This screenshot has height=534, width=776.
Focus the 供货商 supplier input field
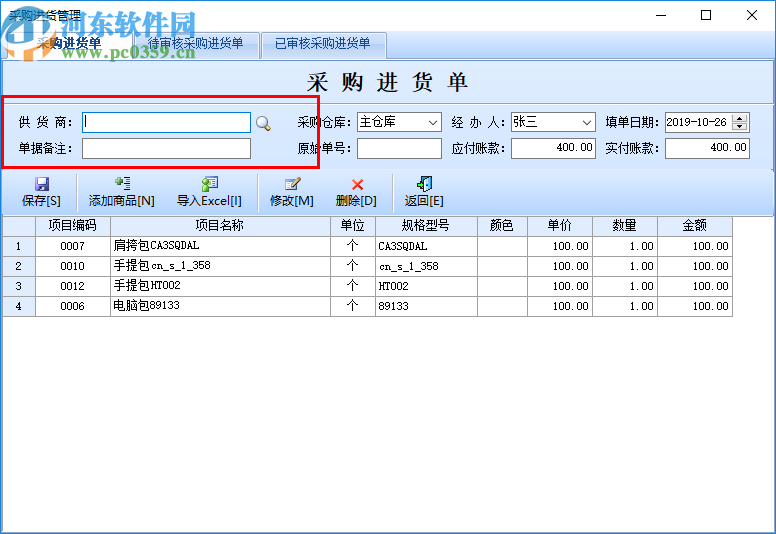pos(166,122)
